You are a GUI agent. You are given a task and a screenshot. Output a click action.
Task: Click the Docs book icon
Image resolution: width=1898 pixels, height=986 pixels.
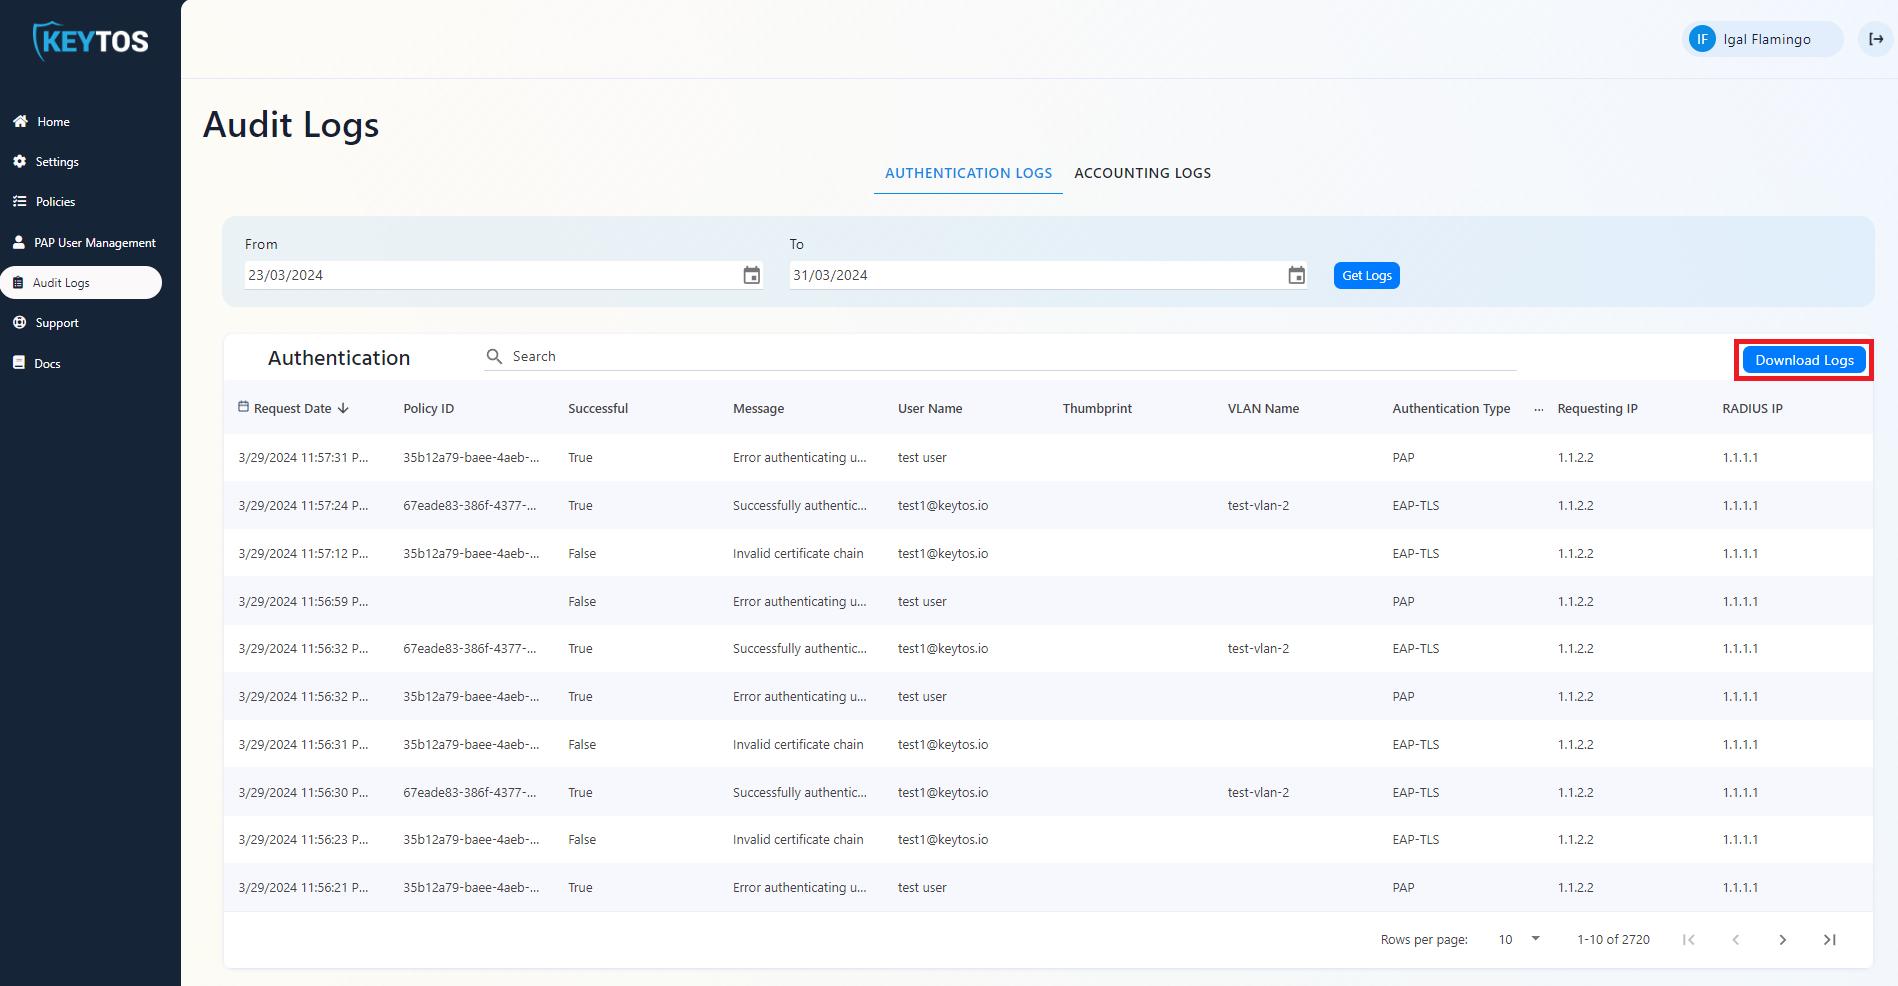click(18, 363)
